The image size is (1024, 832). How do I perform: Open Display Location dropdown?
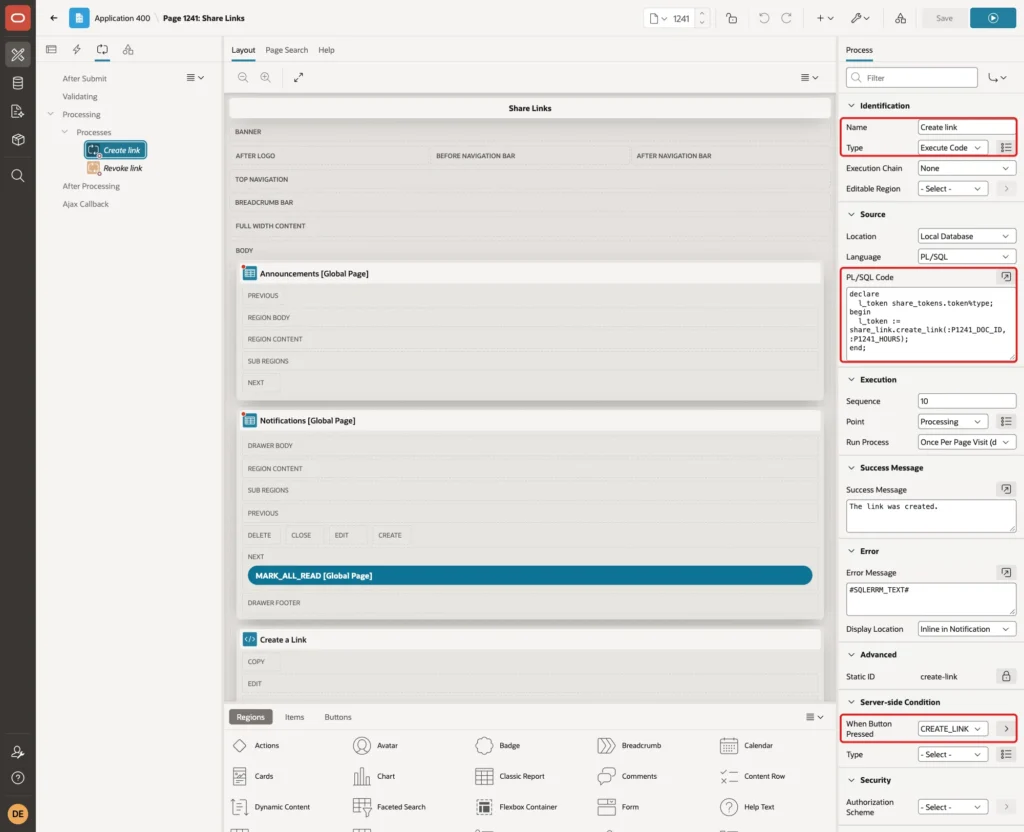967,629
